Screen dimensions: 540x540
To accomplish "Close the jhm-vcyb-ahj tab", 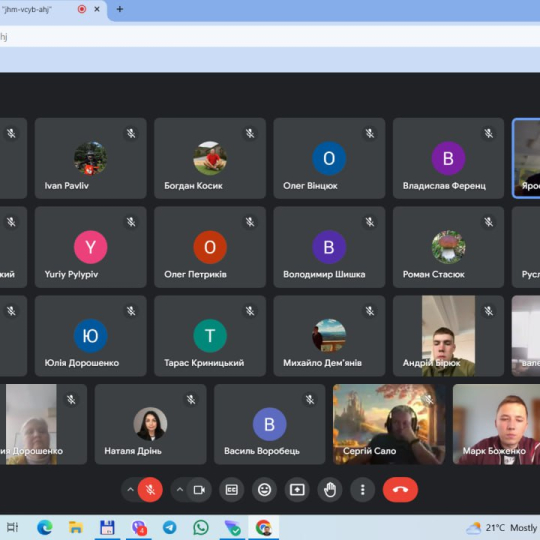I will click(97, 9).
